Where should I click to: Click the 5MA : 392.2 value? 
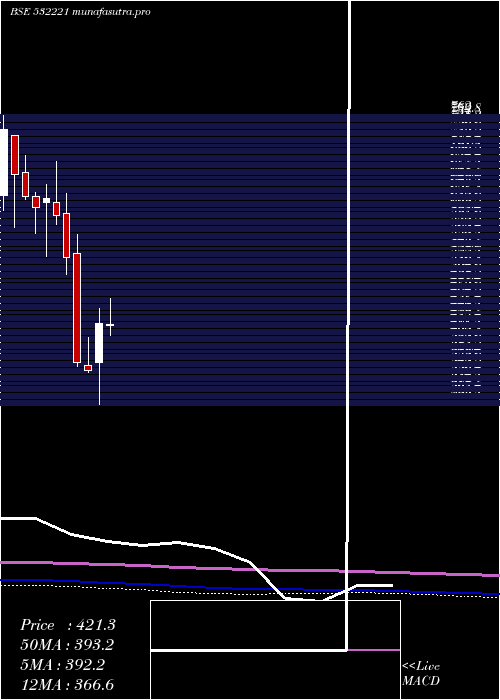62,665
